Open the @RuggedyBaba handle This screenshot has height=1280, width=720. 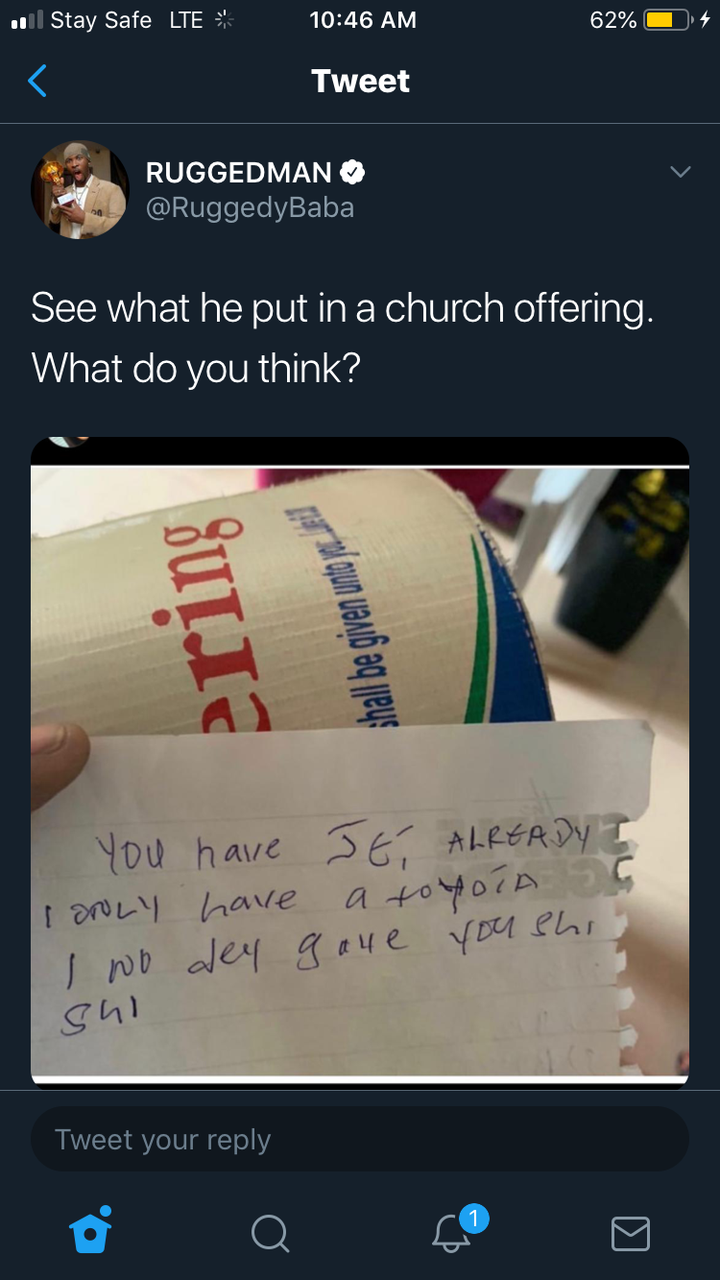[250, 208]
